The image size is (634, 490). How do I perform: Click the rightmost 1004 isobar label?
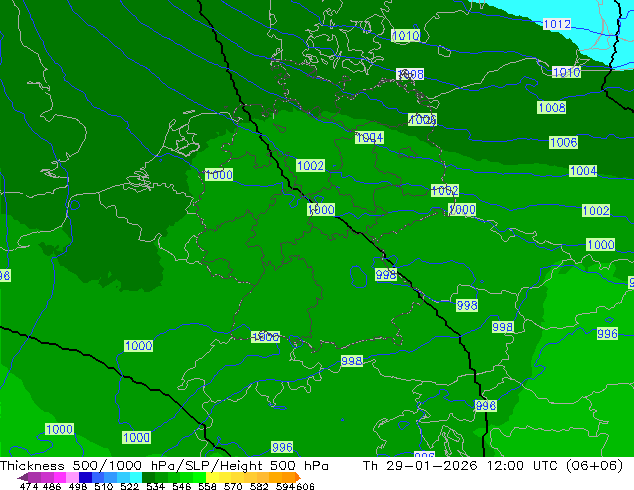(x=583, y=171)
